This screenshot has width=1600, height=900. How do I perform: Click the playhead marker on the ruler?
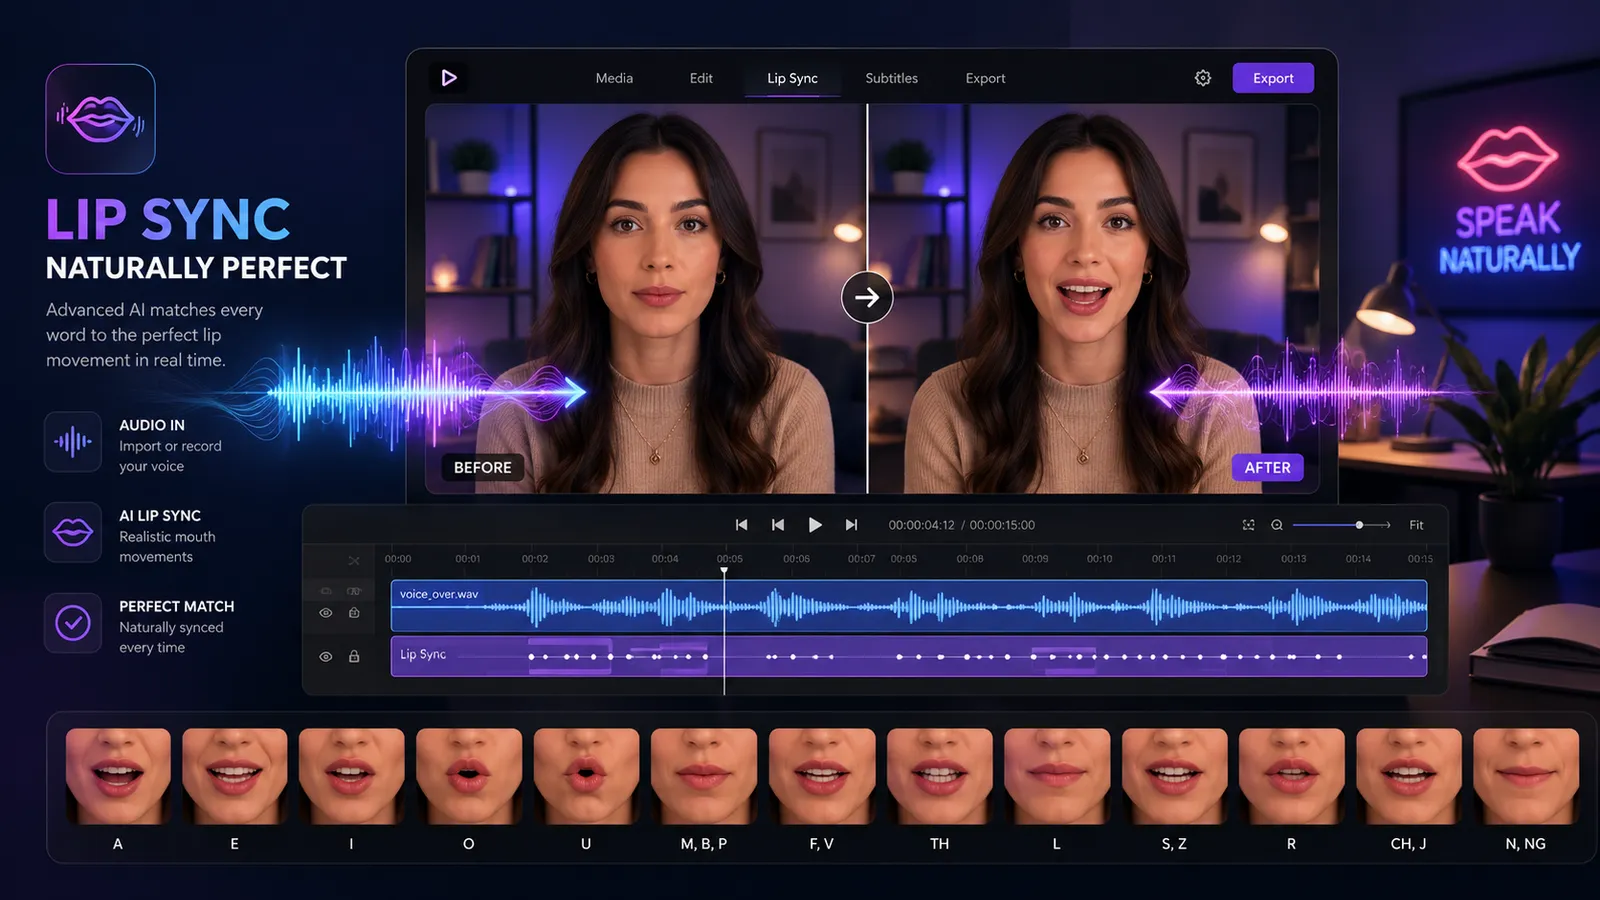point(724,570)
